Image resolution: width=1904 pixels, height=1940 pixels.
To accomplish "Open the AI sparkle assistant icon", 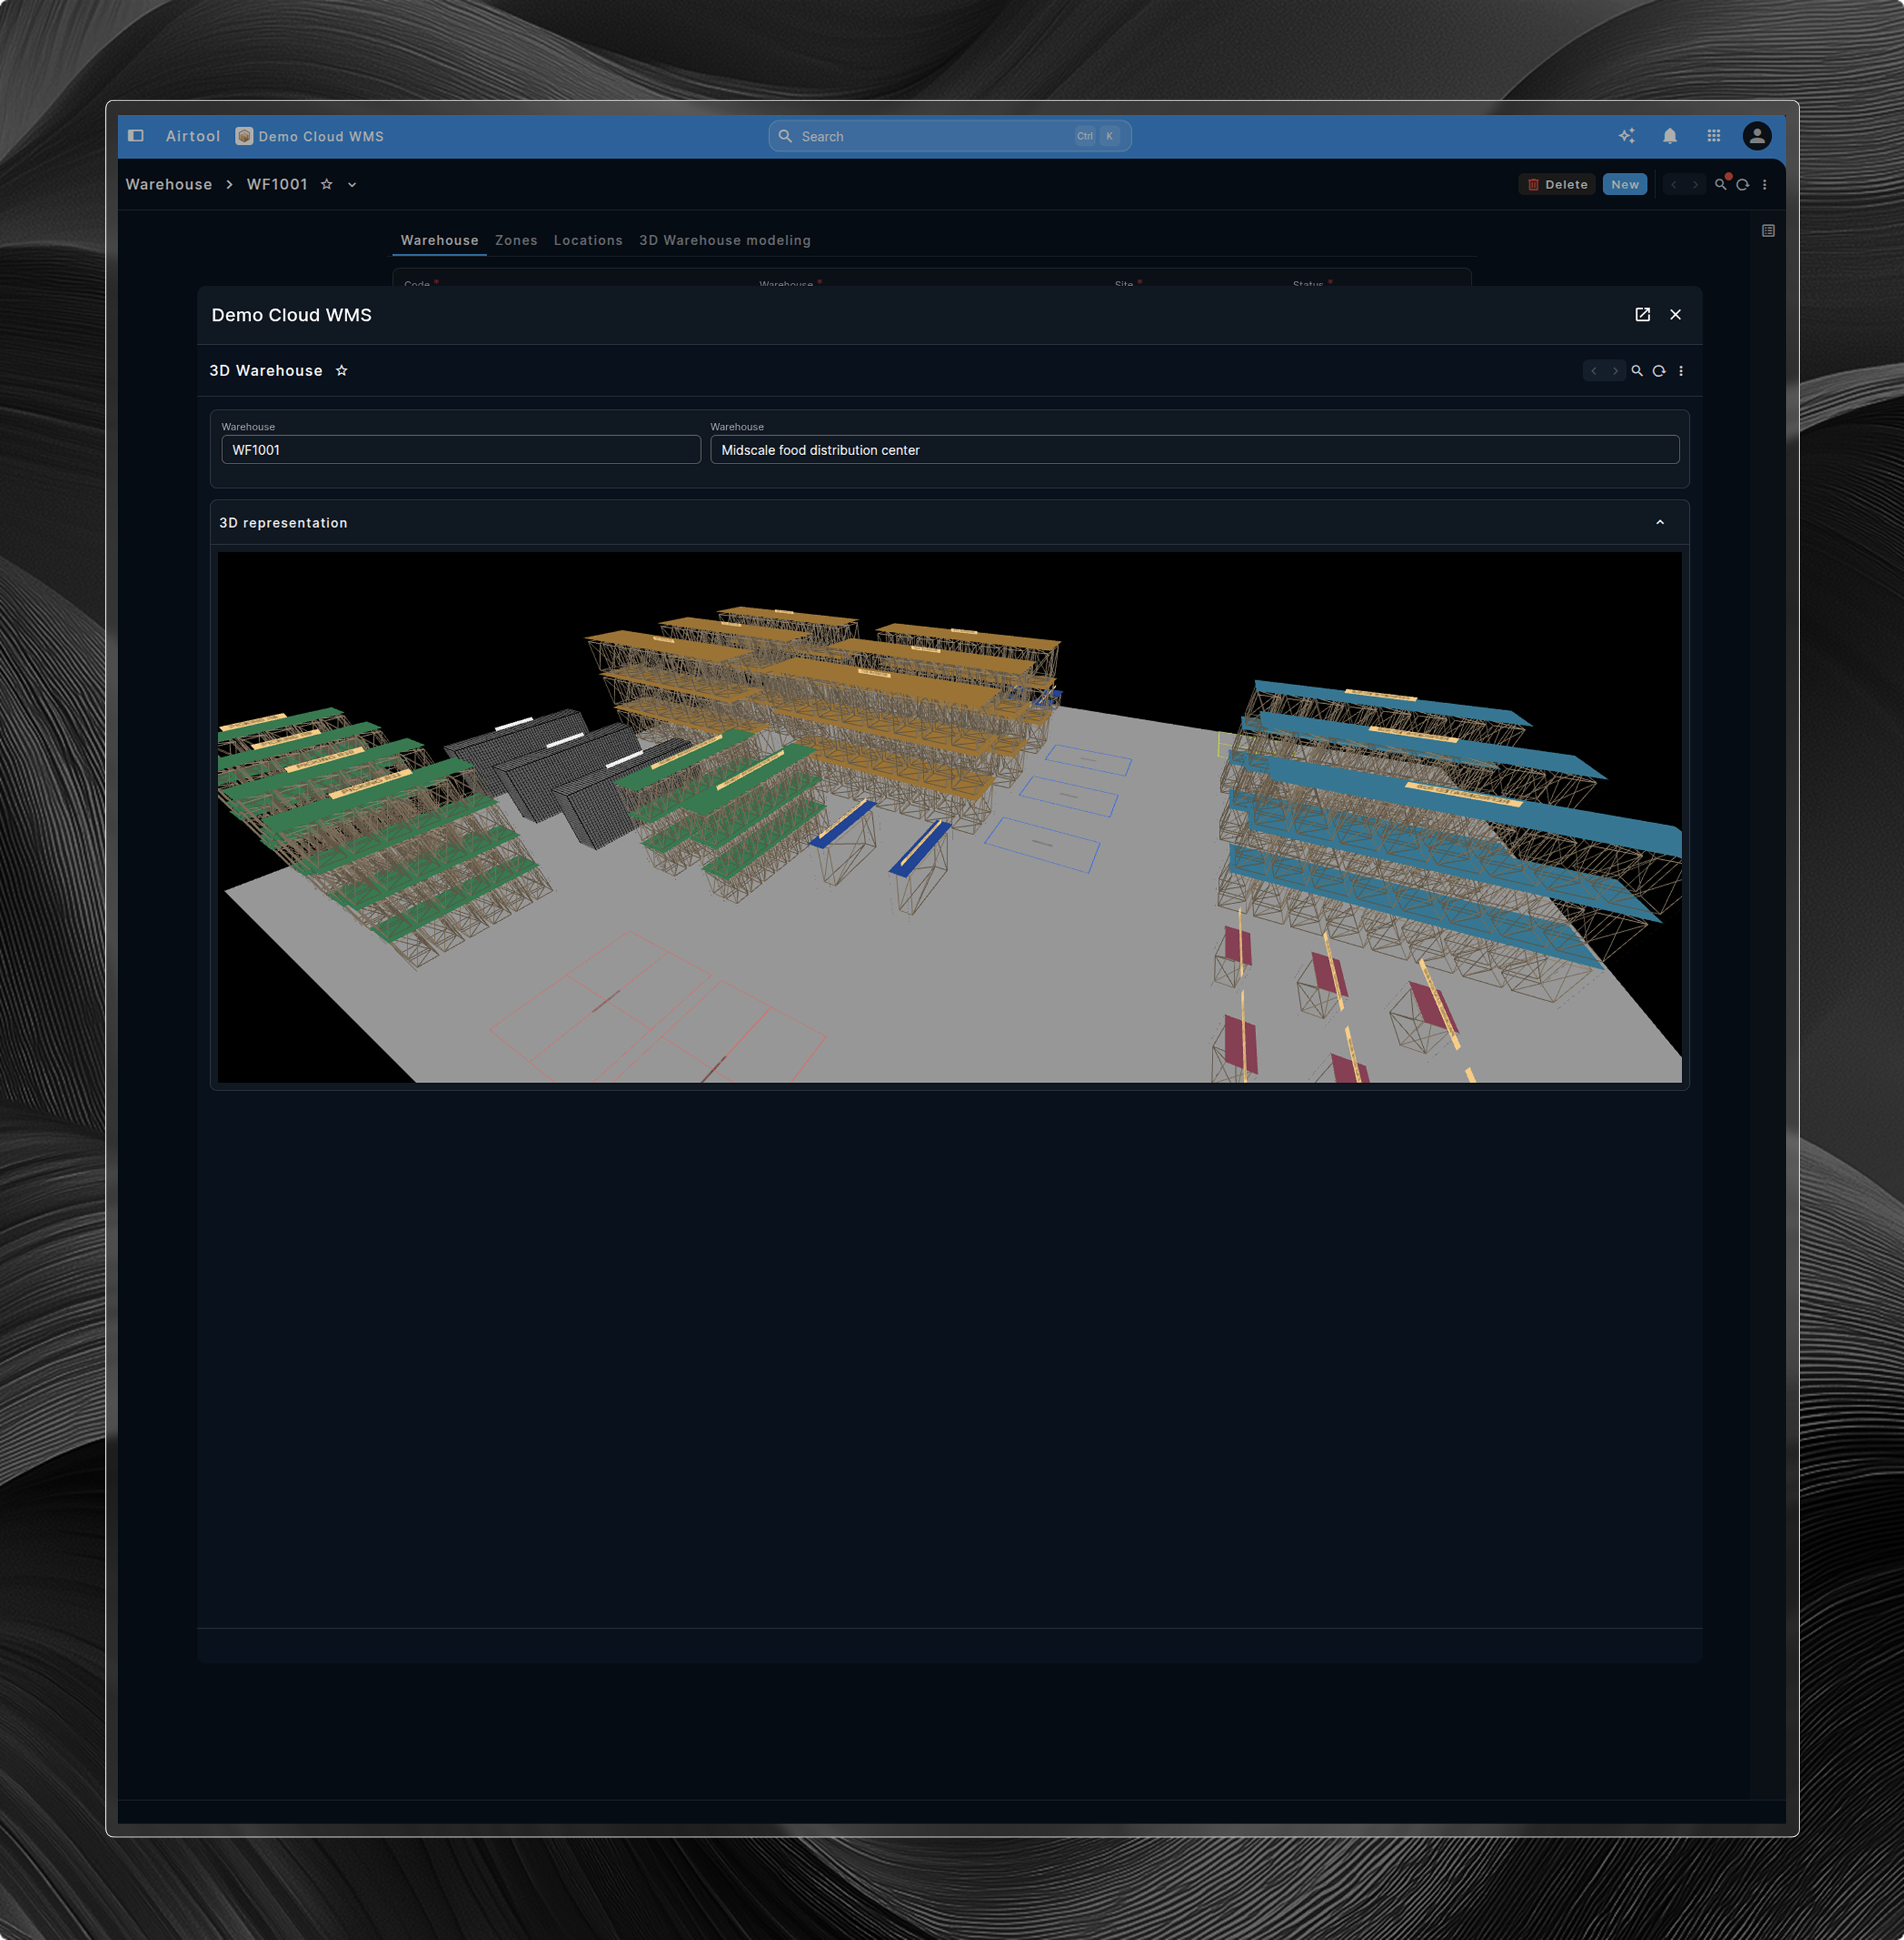I will 1626,136.
